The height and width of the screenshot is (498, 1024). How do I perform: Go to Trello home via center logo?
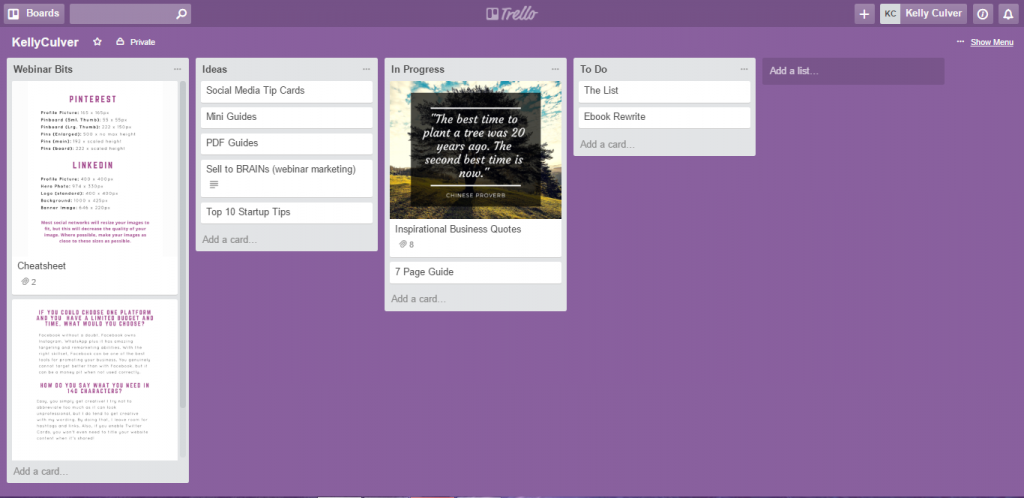pyautogui.click(x=512, y=14)
